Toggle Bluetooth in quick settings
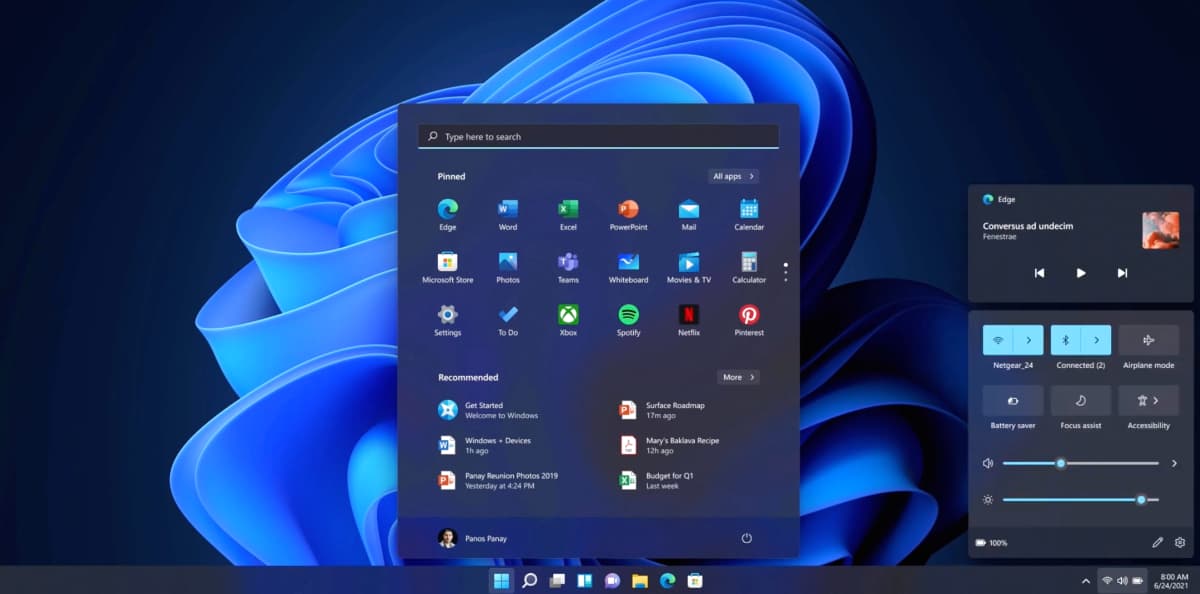 click(1066, 340)
